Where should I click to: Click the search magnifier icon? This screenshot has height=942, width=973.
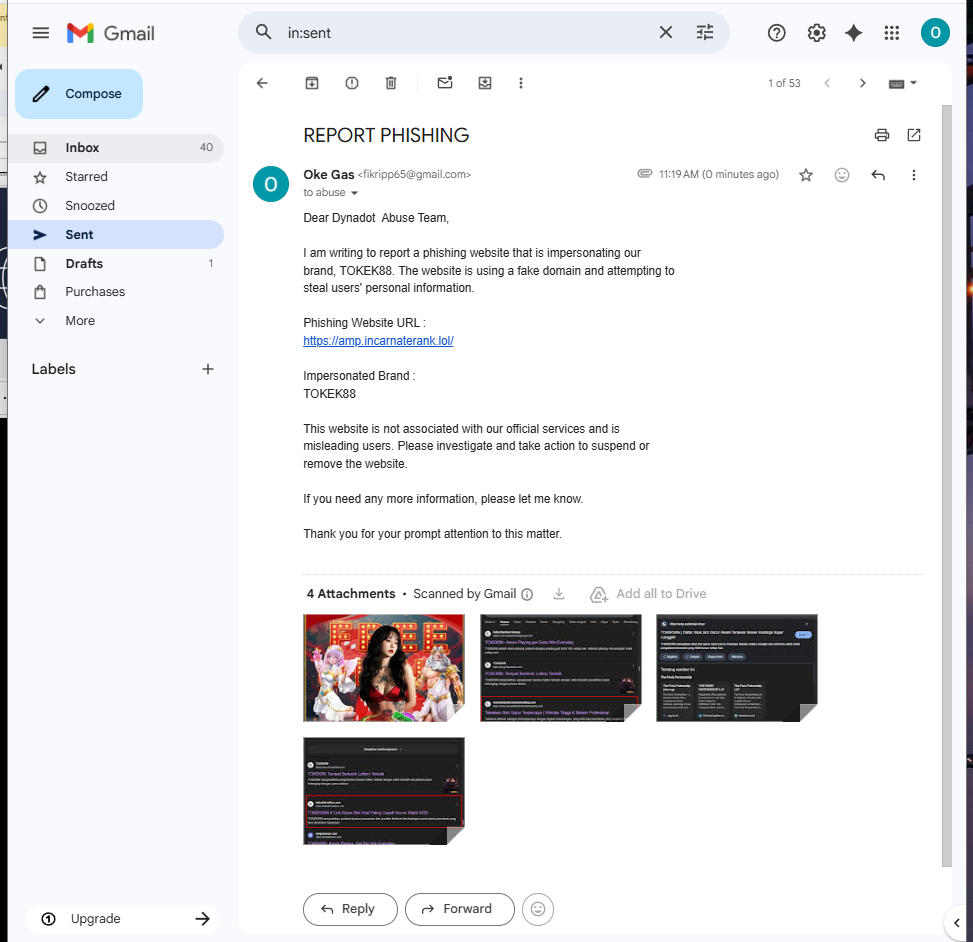[264, 32]
